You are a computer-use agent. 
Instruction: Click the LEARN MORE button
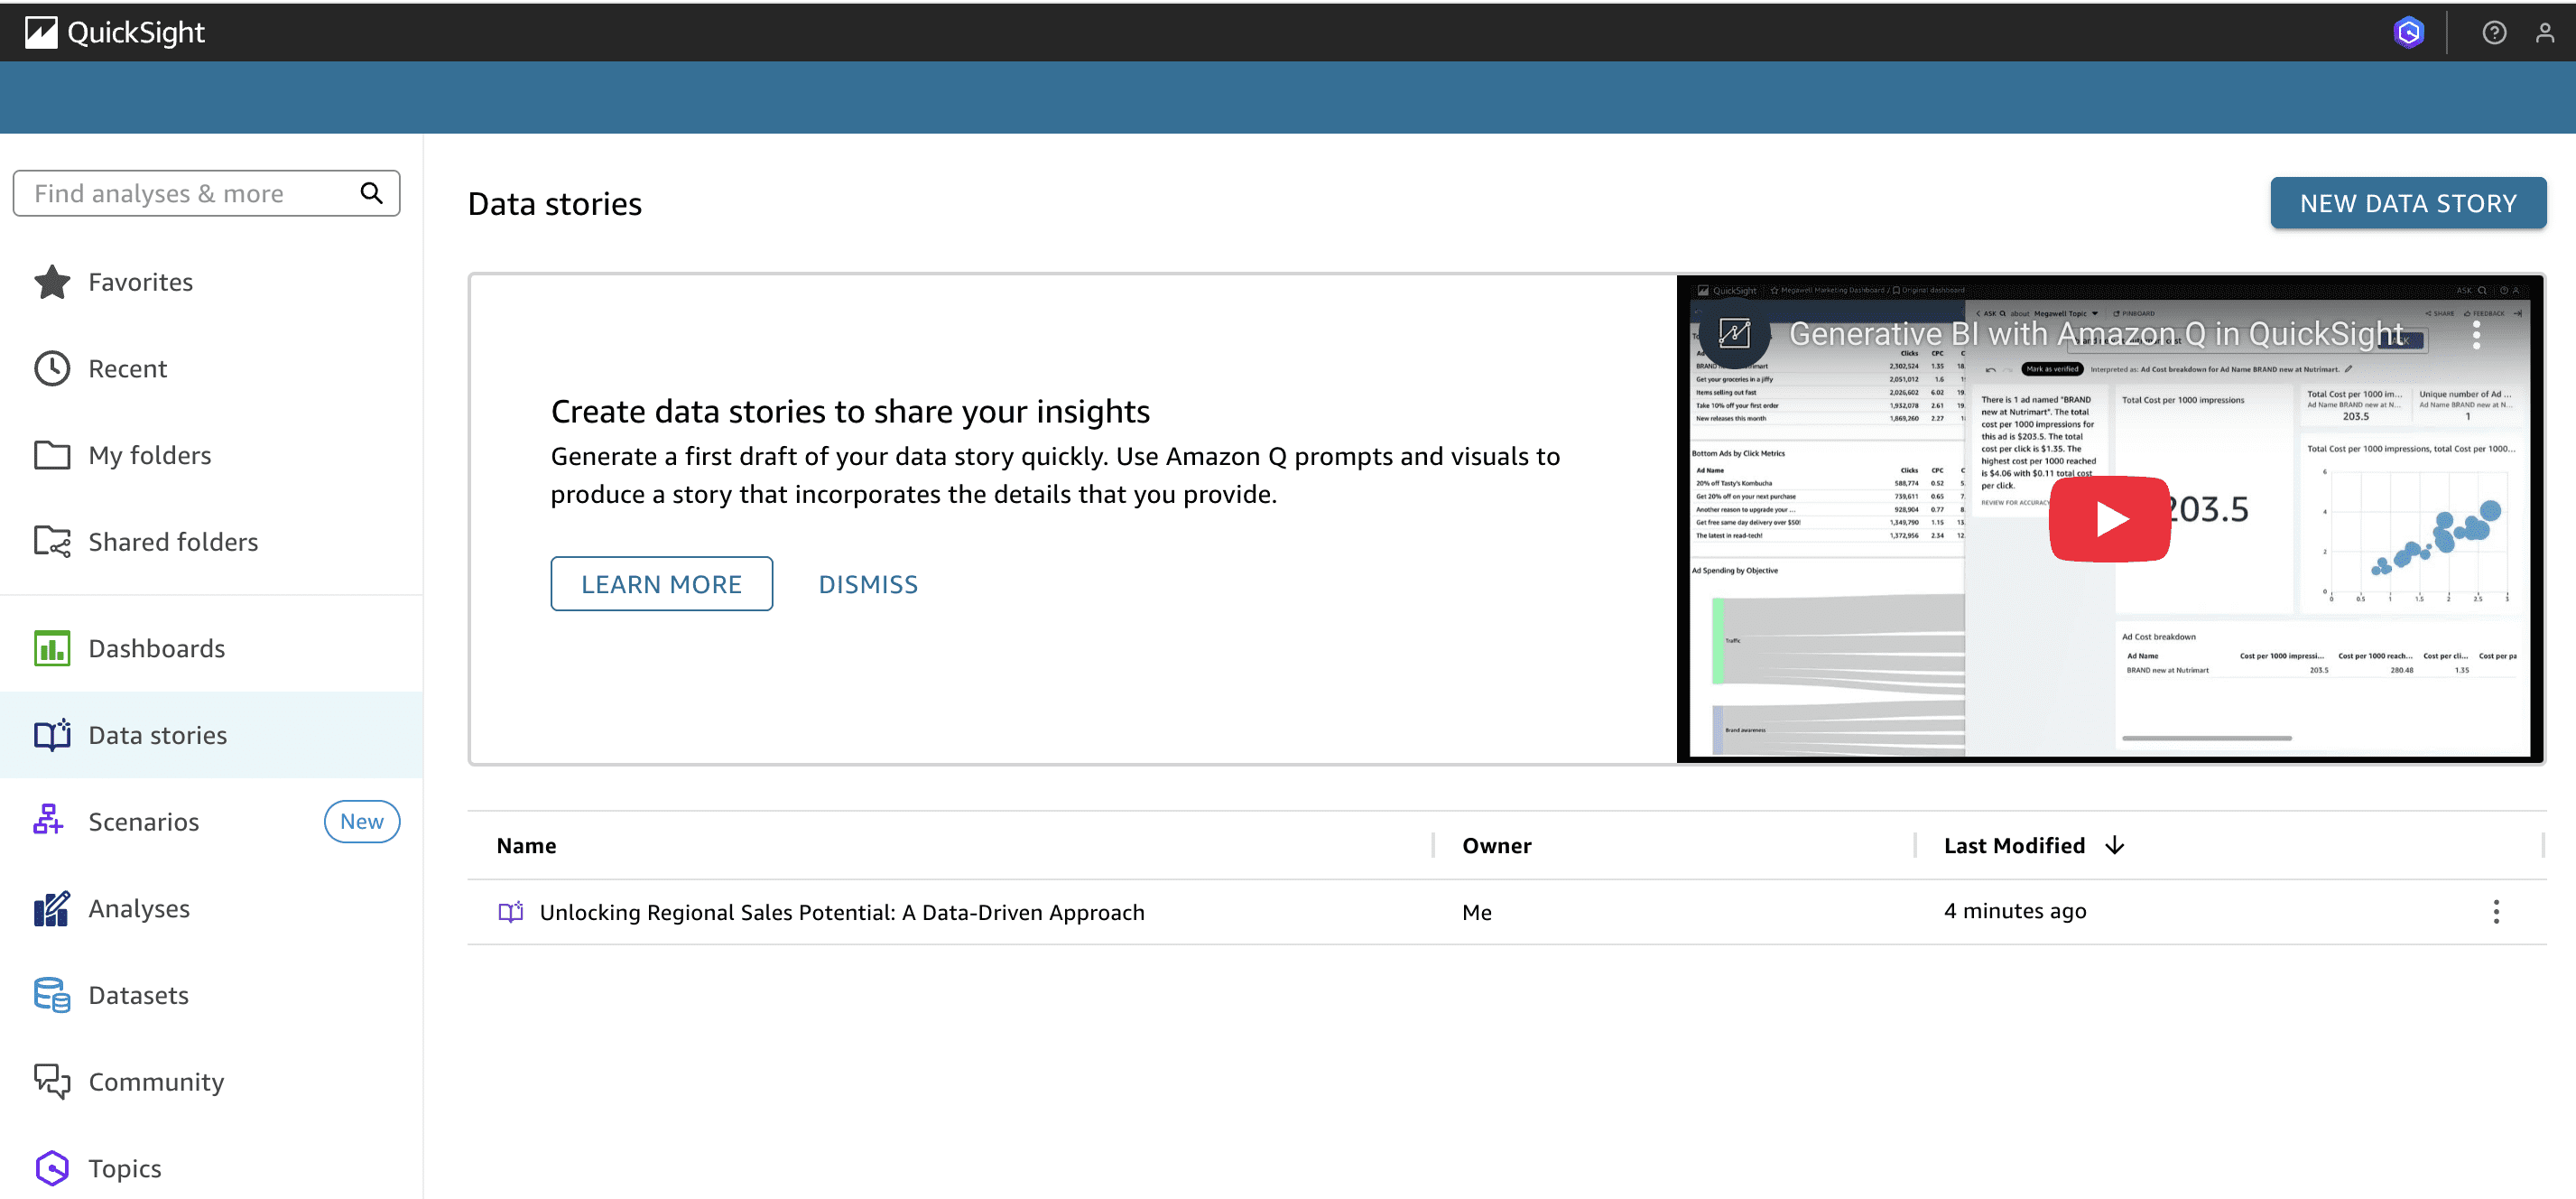[x=661, y=584]
